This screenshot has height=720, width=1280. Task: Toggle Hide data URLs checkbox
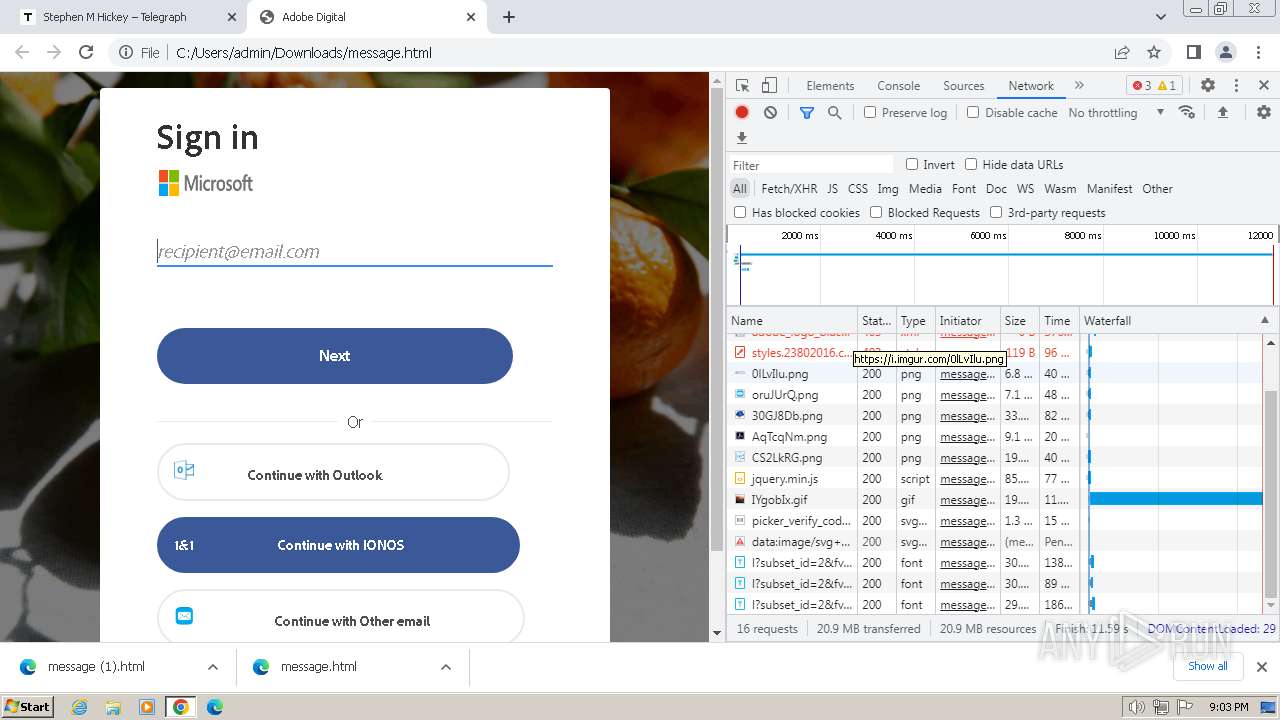coord(971,164)
